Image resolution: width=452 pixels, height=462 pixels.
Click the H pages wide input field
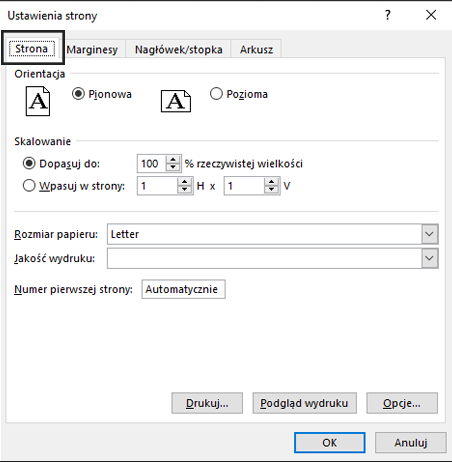click(157, 186)
